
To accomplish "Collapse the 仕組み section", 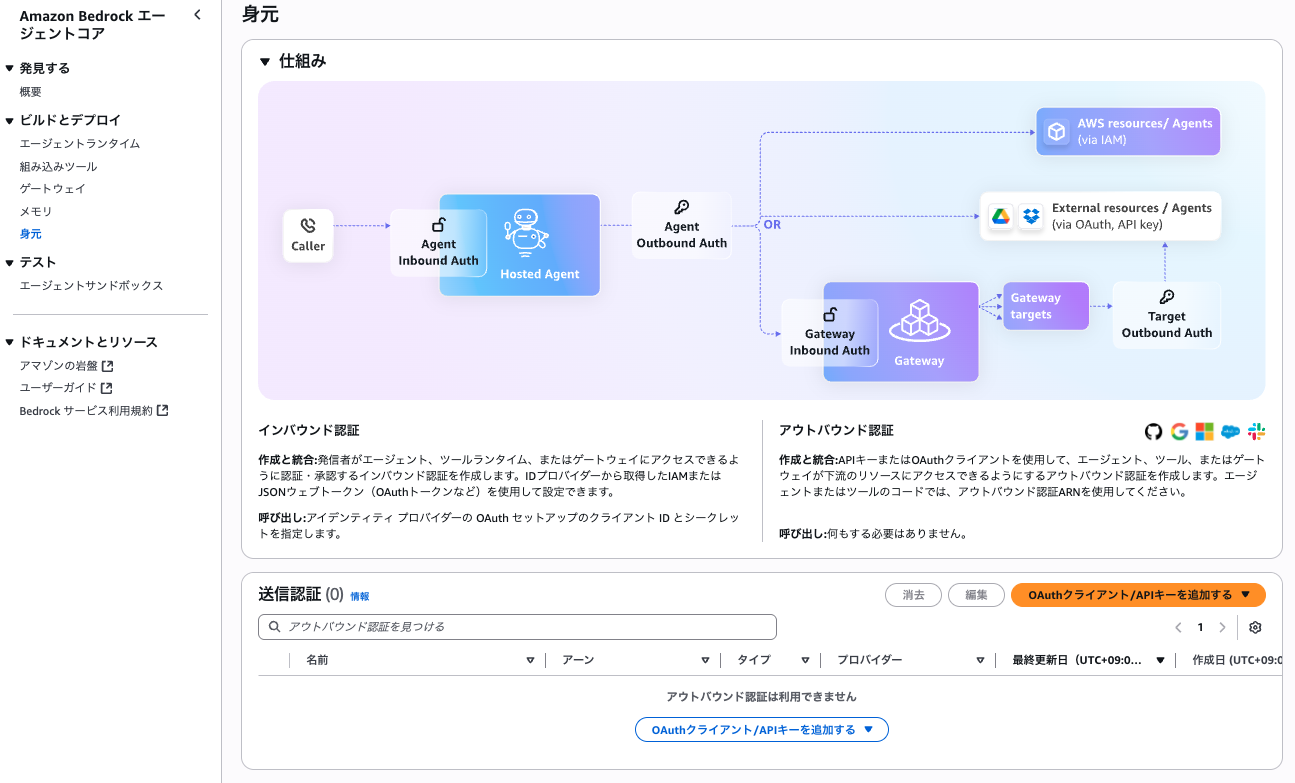I will pos(265,61).
